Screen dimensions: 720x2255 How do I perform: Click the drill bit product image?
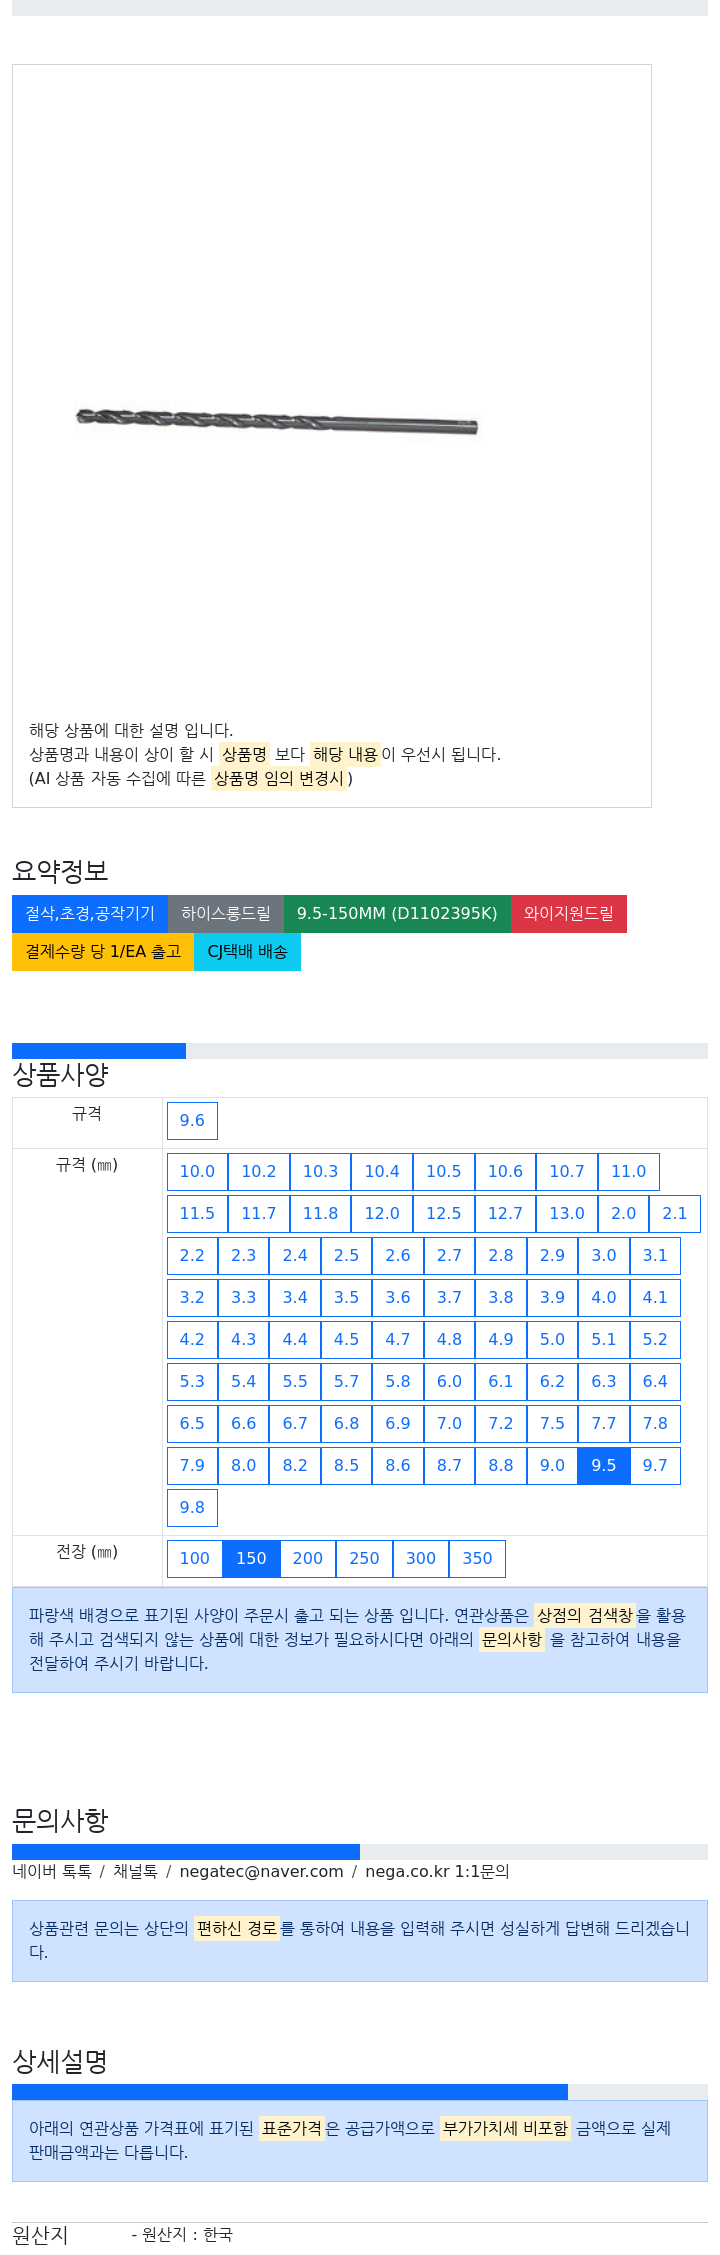[277, 421]
